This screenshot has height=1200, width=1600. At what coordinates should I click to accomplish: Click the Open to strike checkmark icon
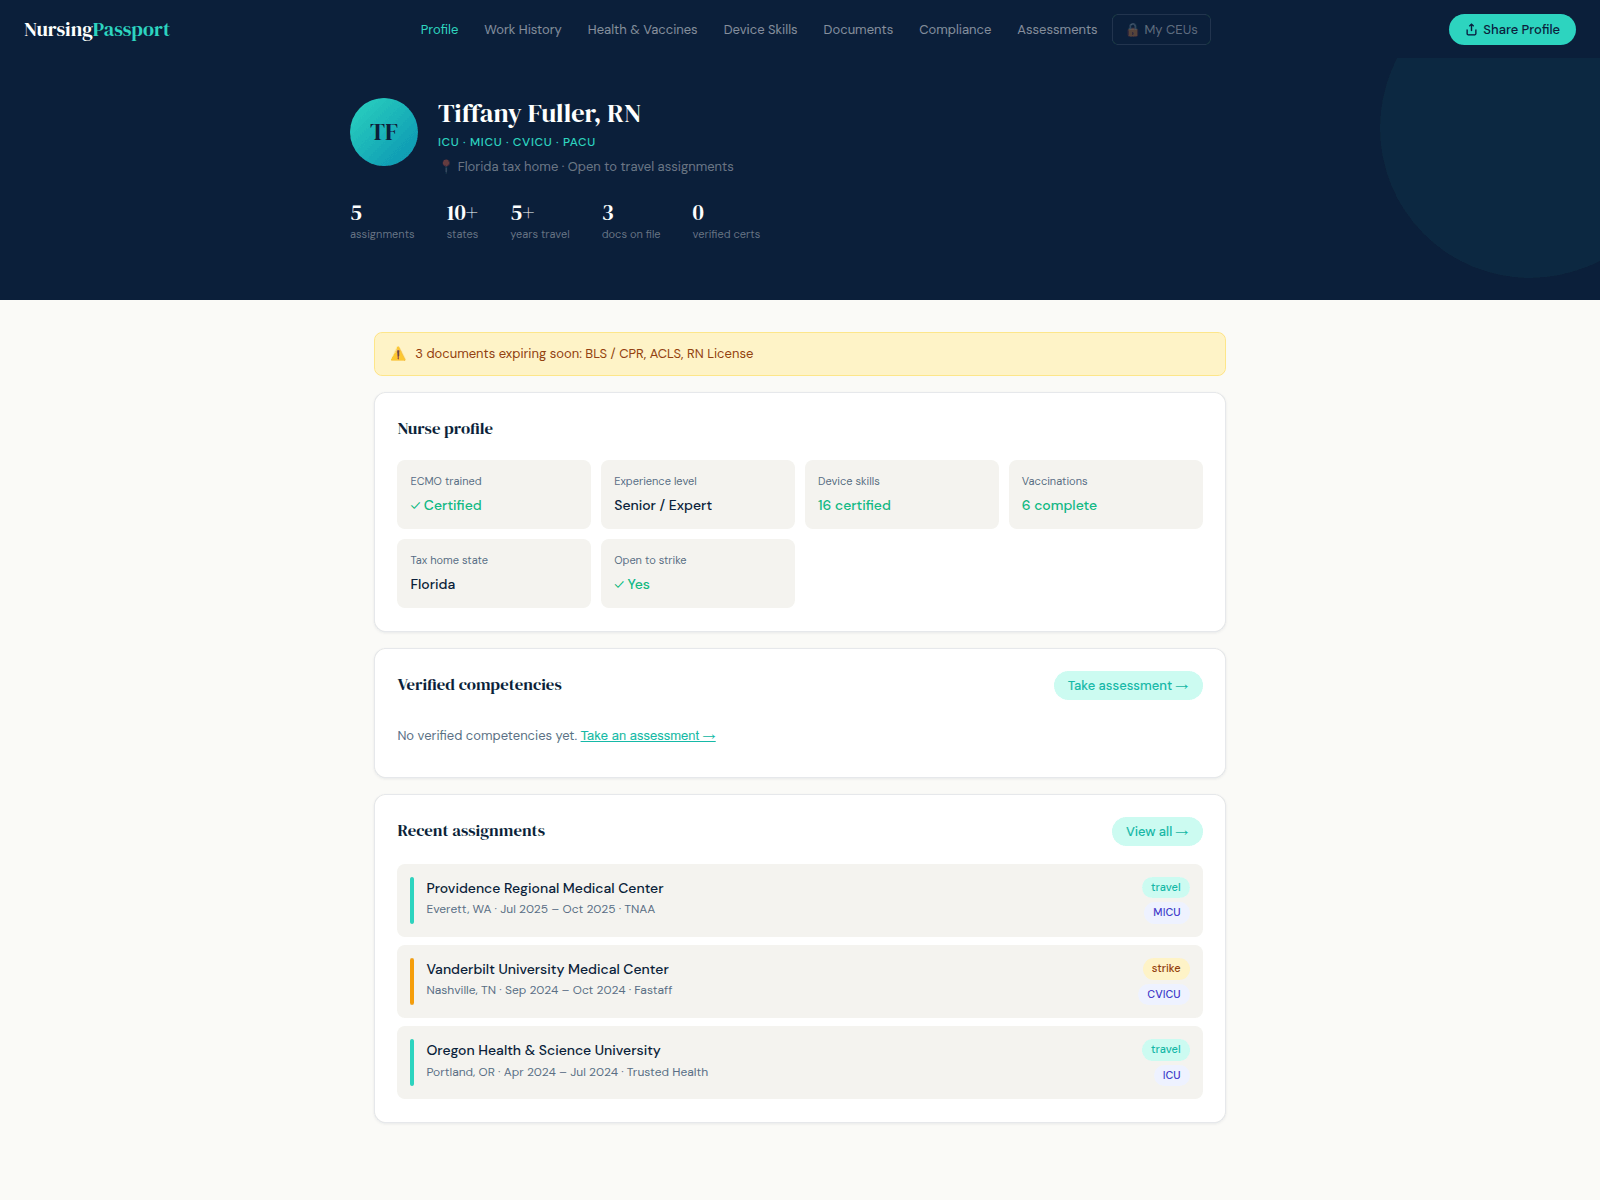click(620, 585)
